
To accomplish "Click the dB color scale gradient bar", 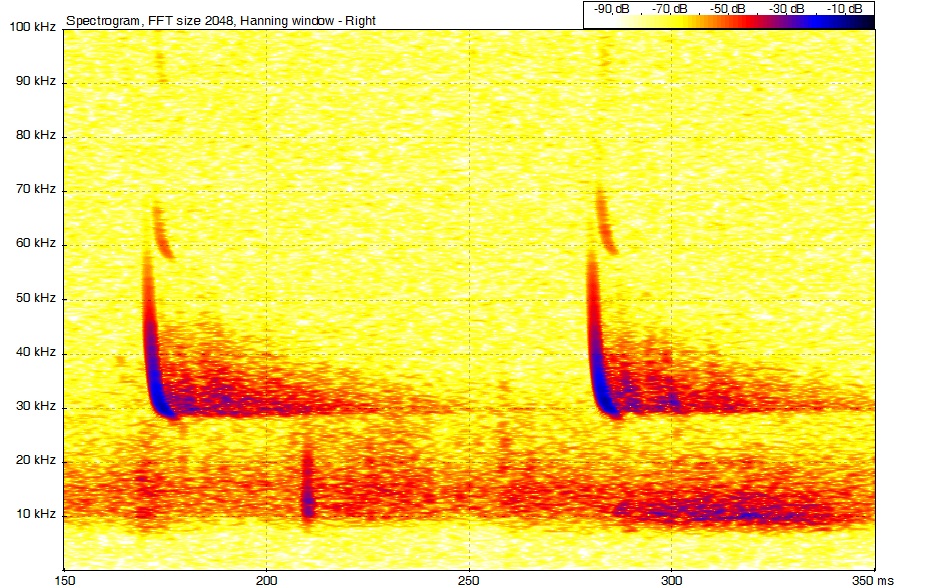I will click(729, 22).
